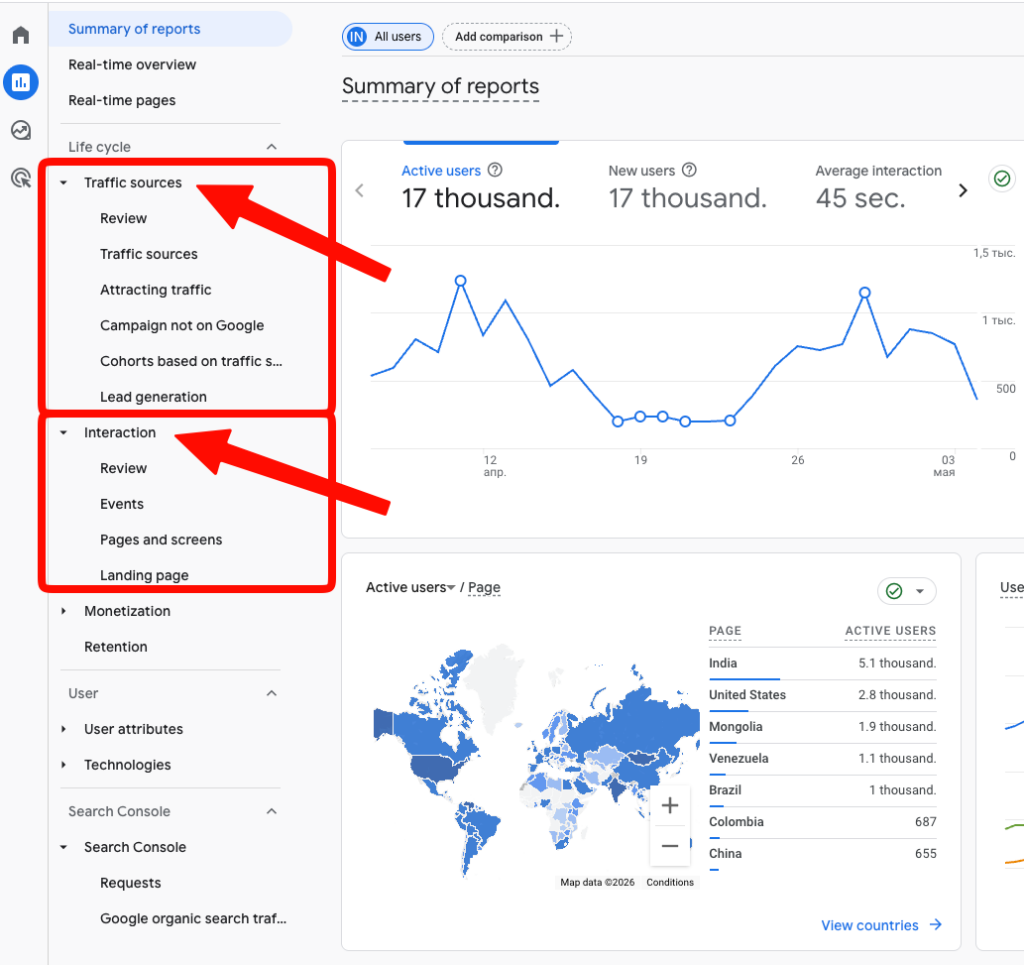Expand the Technologies group
The width and height of the screenshot is (1024, 965).
tap(63, 765)
